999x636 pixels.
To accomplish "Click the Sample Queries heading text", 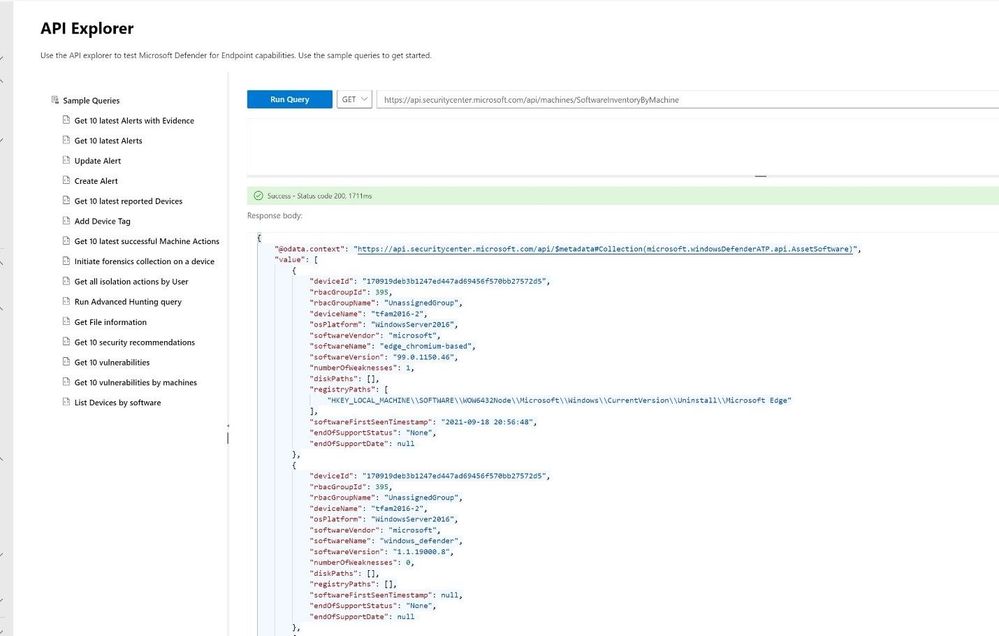I will (x=91, y=101).
